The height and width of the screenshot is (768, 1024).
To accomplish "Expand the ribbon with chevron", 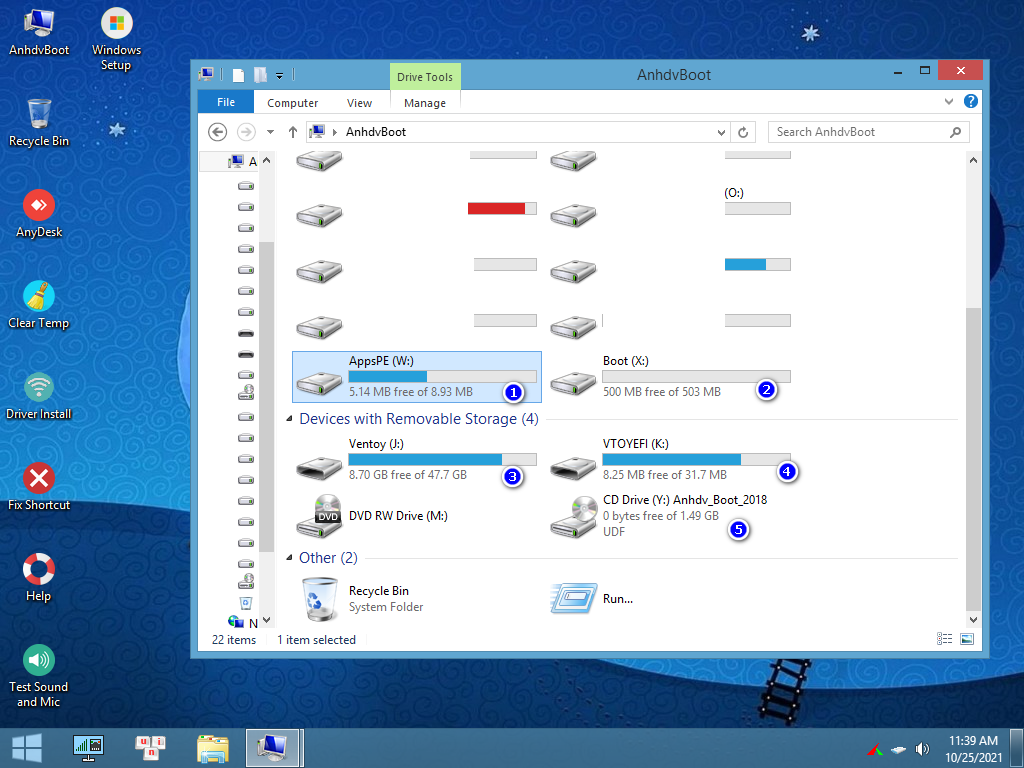I will pos(949,101).
